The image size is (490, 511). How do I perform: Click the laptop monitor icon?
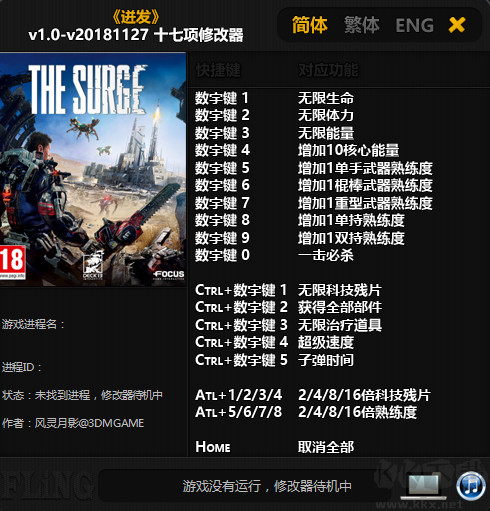click(424, 487)
